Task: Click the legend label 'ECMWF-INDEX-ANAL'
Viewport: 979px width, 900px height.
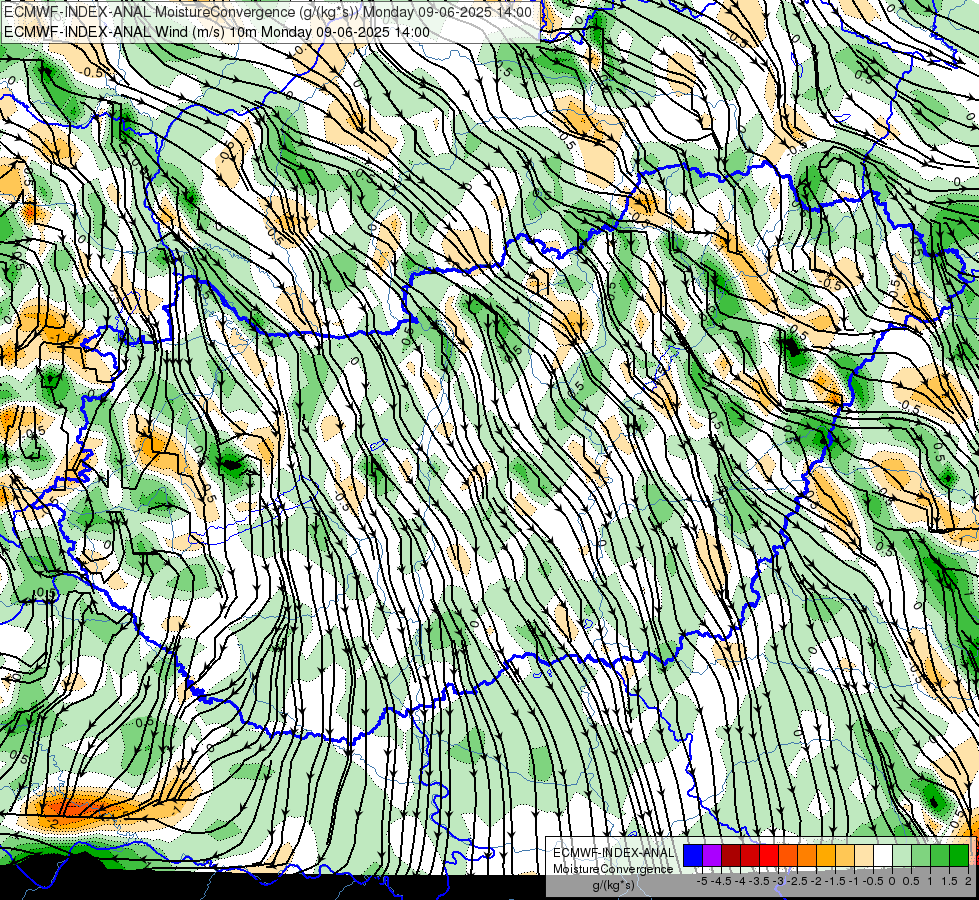Action: point(613,853)
